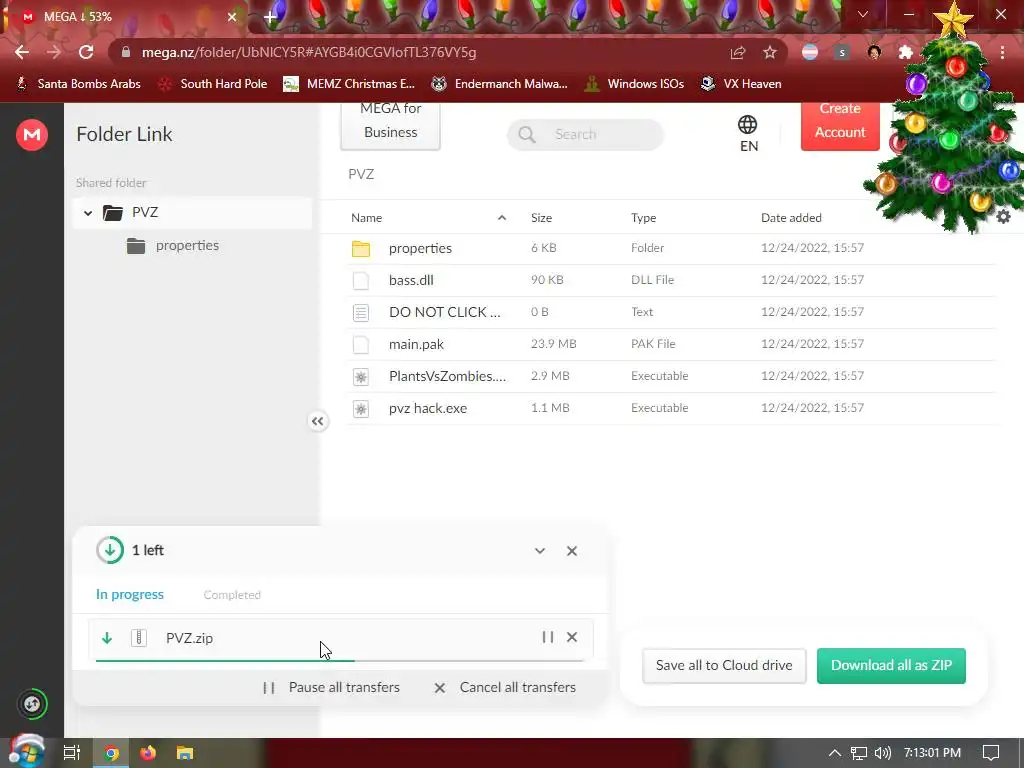Open new tab with plus button
This screenshot has width=1024, height=768.
[270, 17]
